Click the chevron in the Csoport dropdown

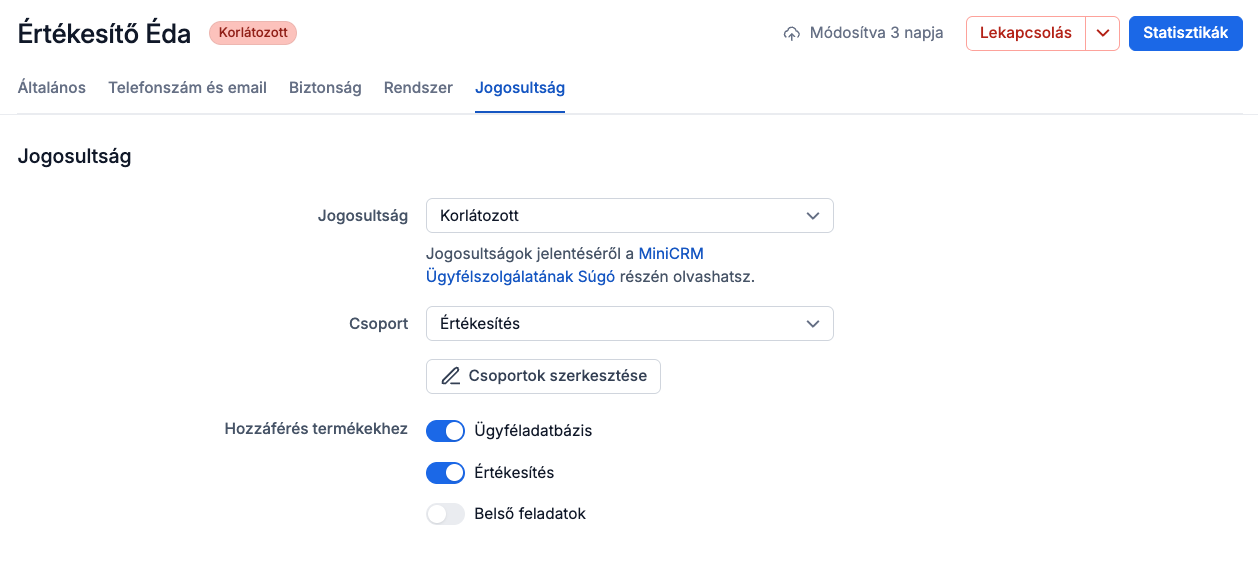tap(813, 324)
